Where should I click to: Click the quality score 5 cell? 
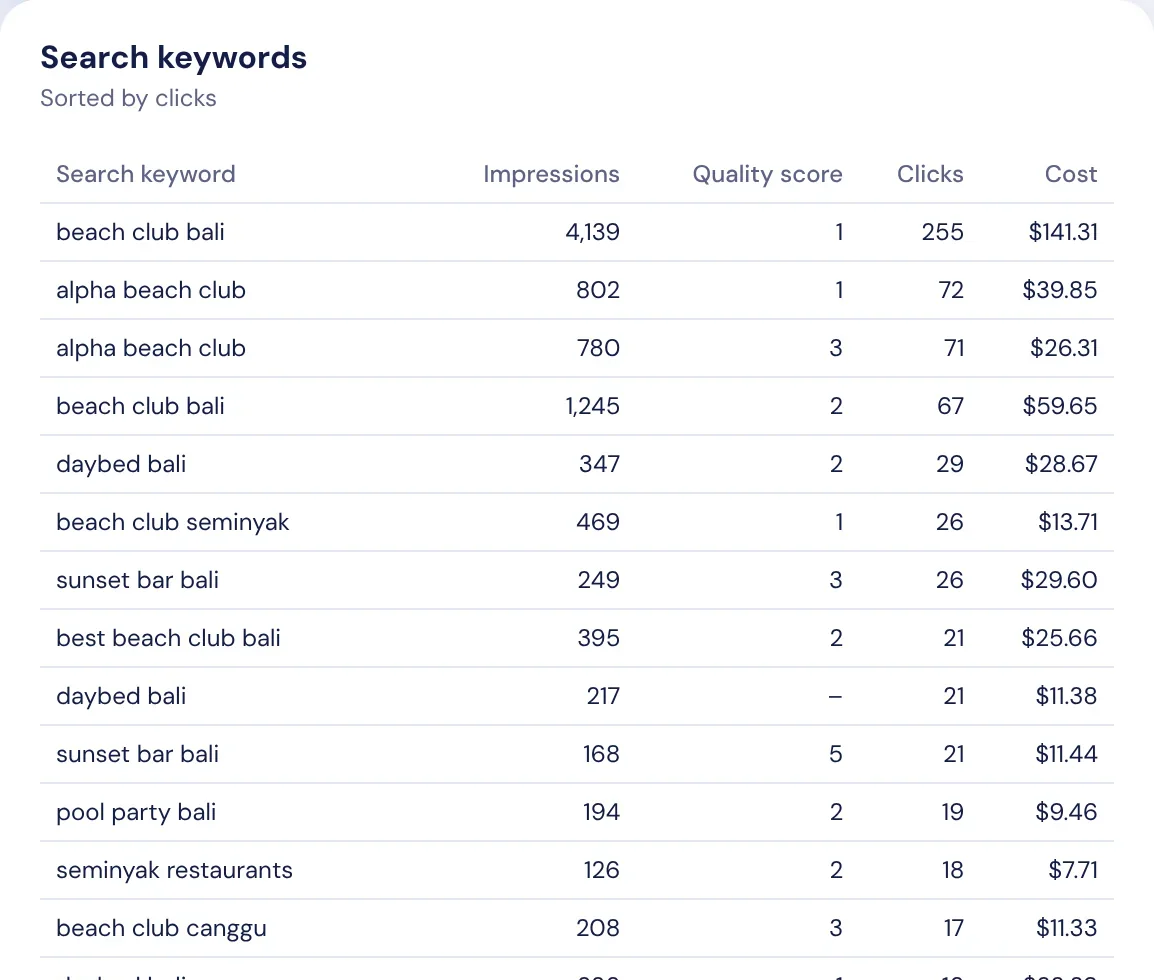click(x=835, y=754)
